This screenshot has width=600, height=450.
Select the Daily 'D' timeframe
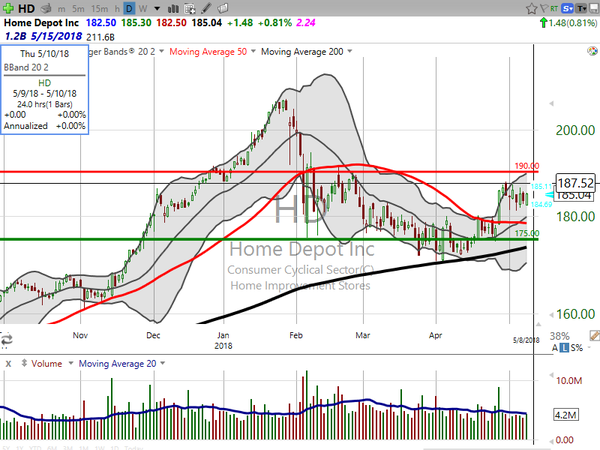[x=129, y=8]
